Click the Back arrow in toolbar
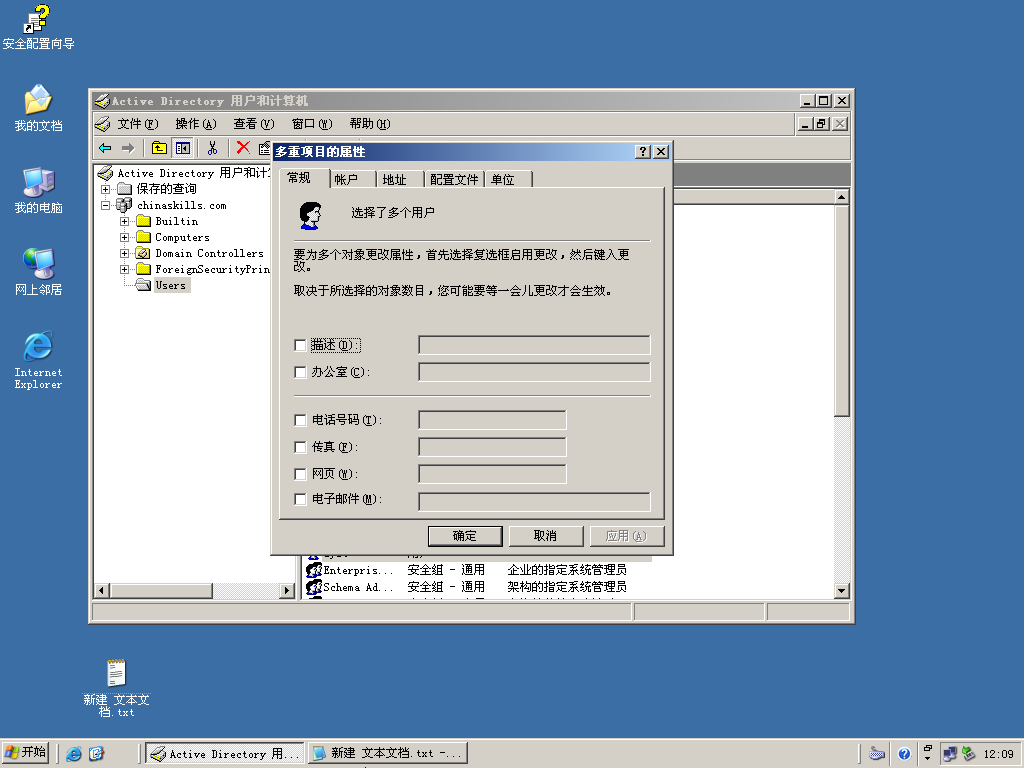Viewport: 1024px width, 768px height. [x=105, y=148]
